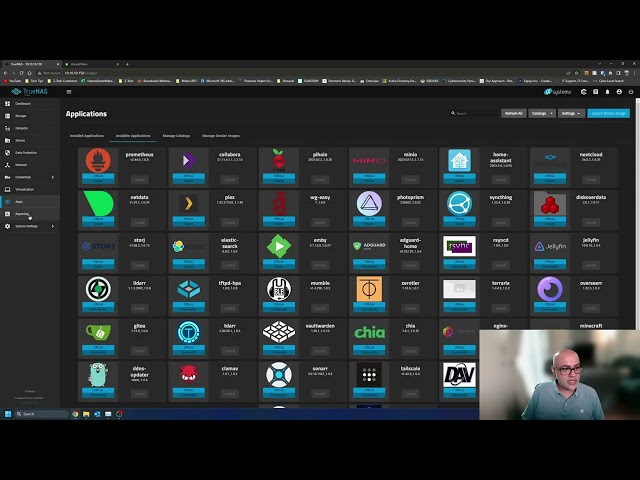Click the Jellyfin logo icon
Screen dimensions: 640x480
point(550,246)
